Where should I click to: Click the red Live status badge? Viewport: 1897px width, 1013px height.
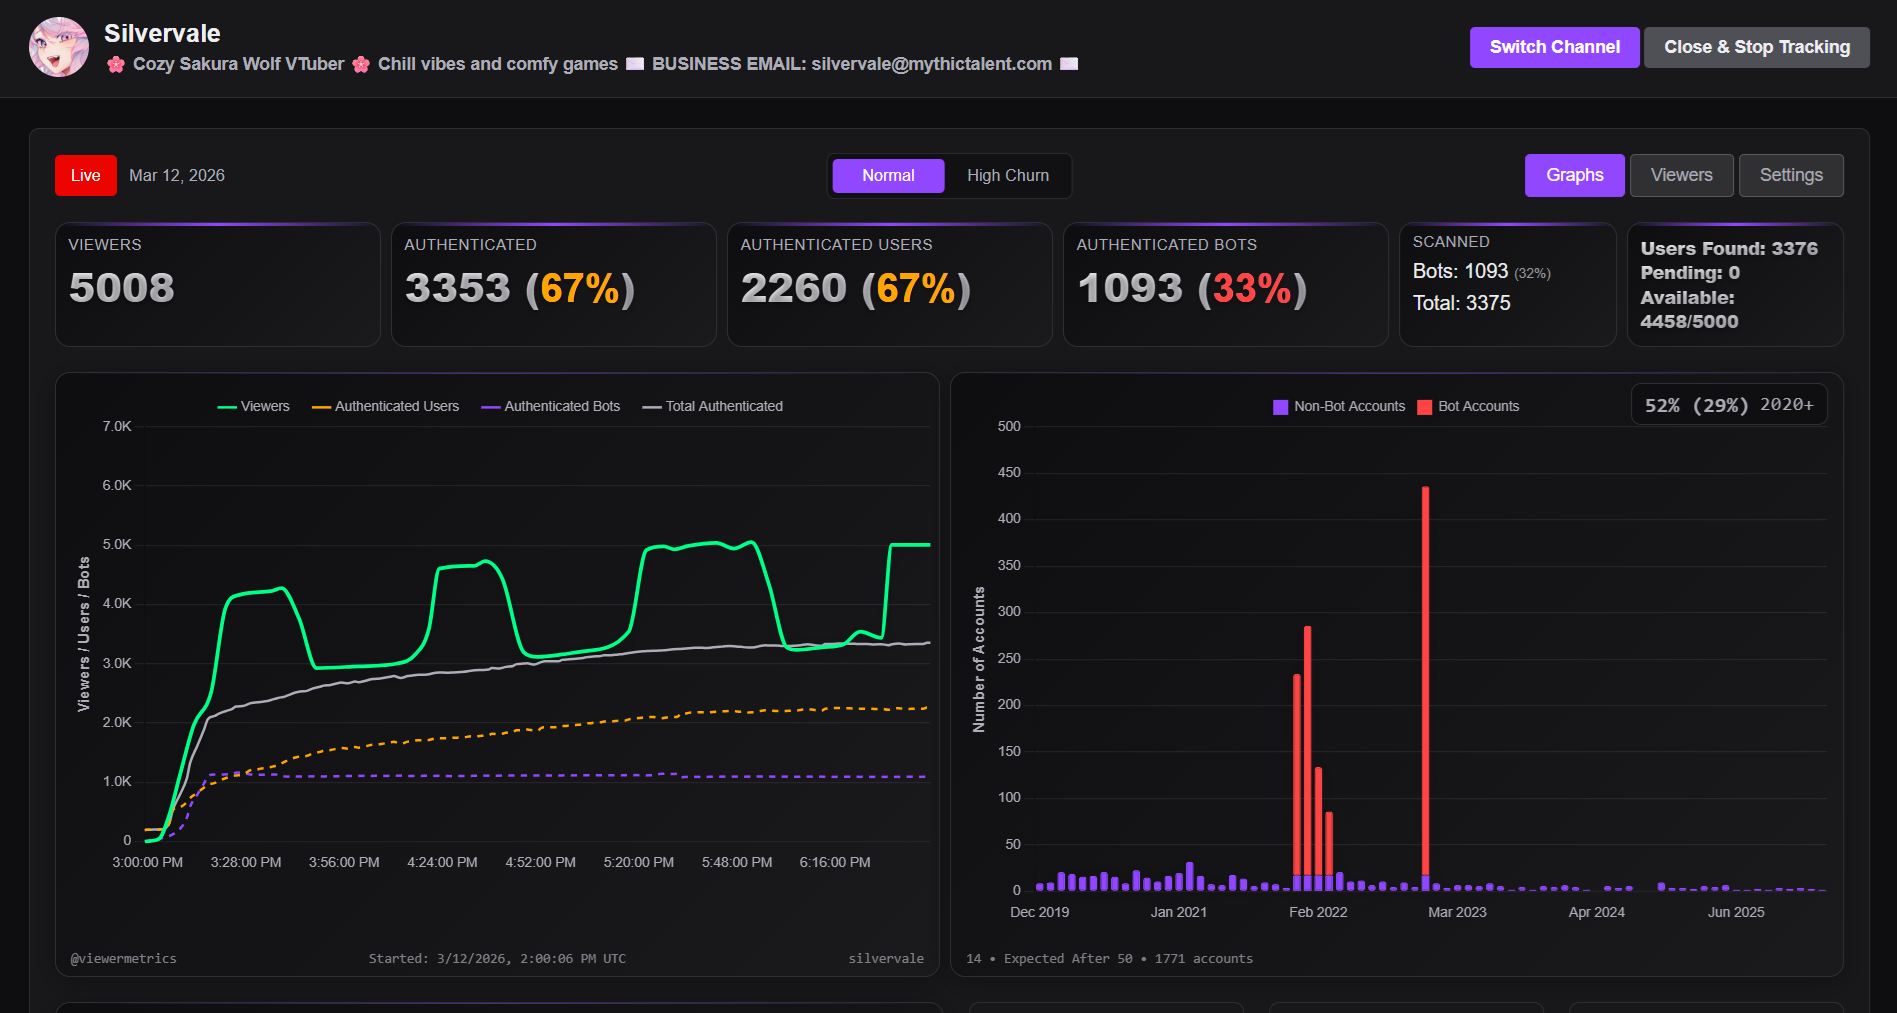86,176
